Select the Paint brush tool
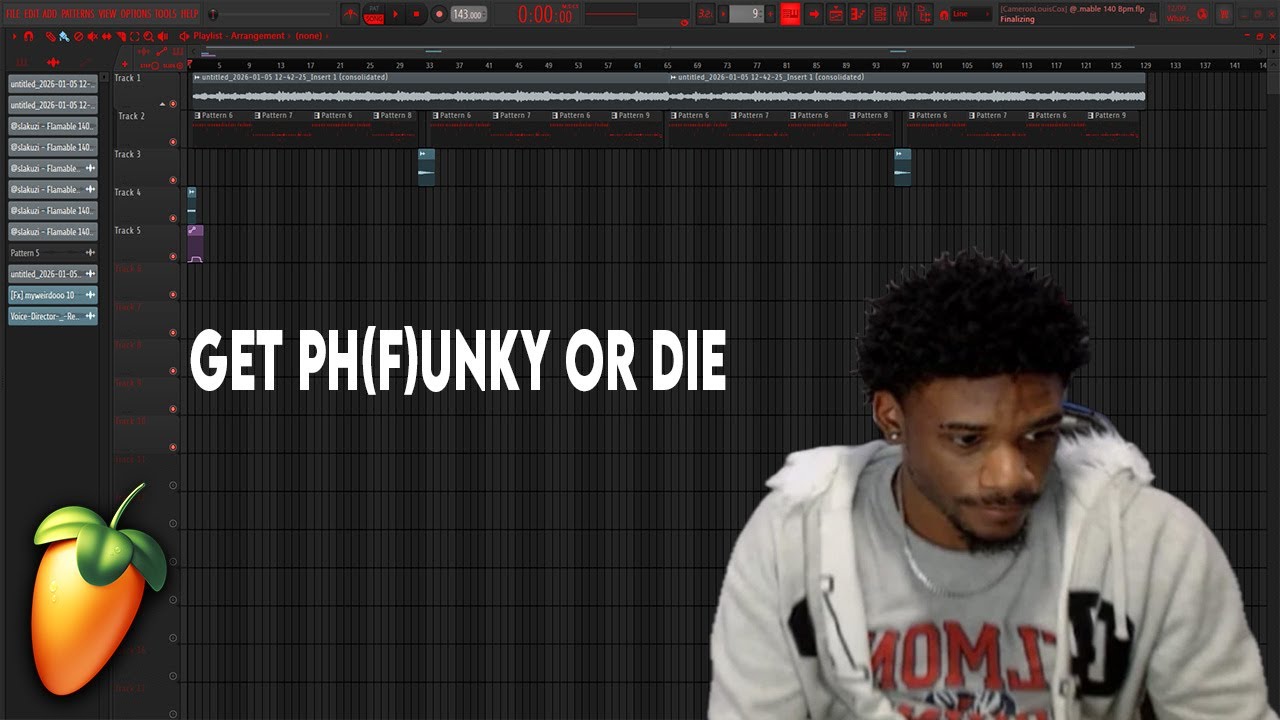 coord(64,36)
